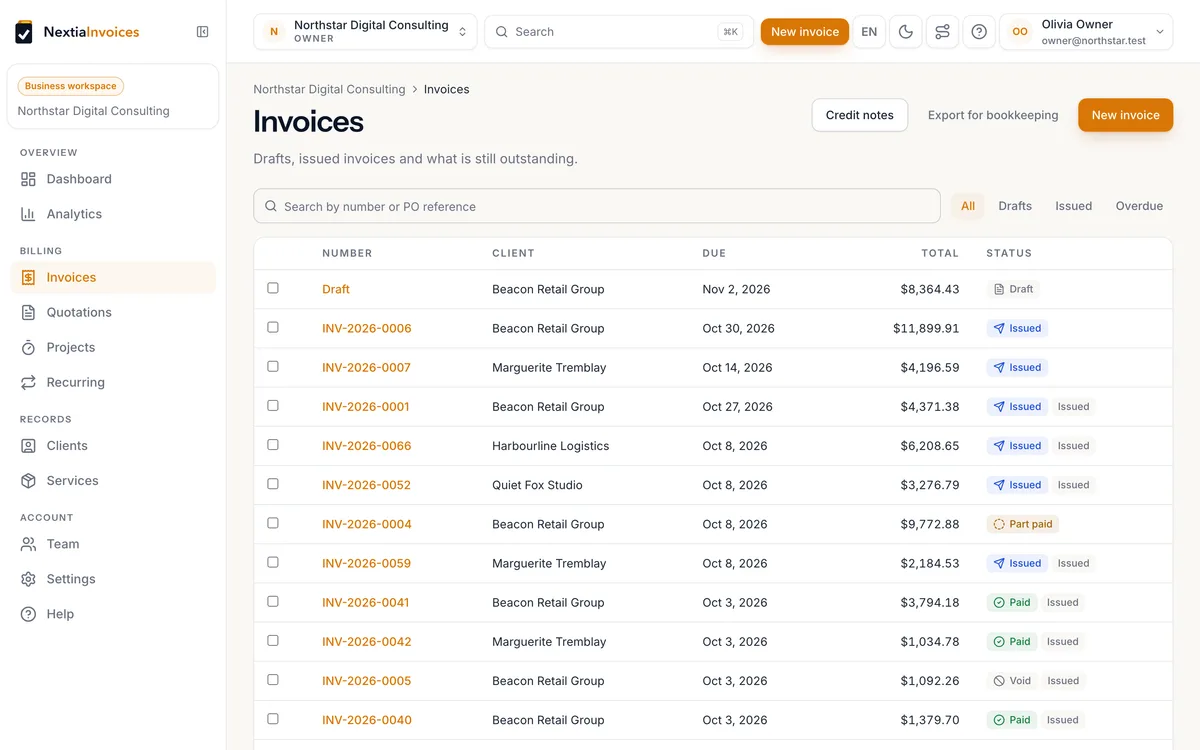Viewport: 1200px width, 750px height.
Task: Click the Draft status badge on the draft row
Action: click(1013, 289)
